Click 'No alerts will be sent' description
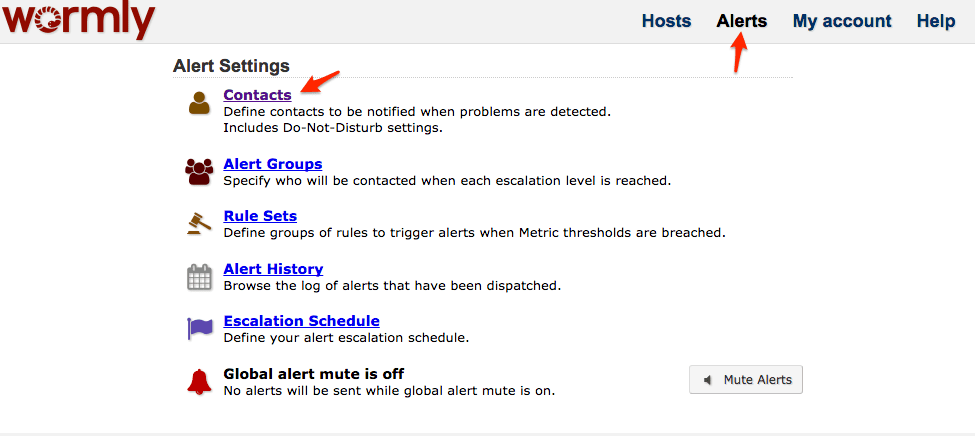Image resolution: width=975 pixels, height=436 pixels. point(389,391)
